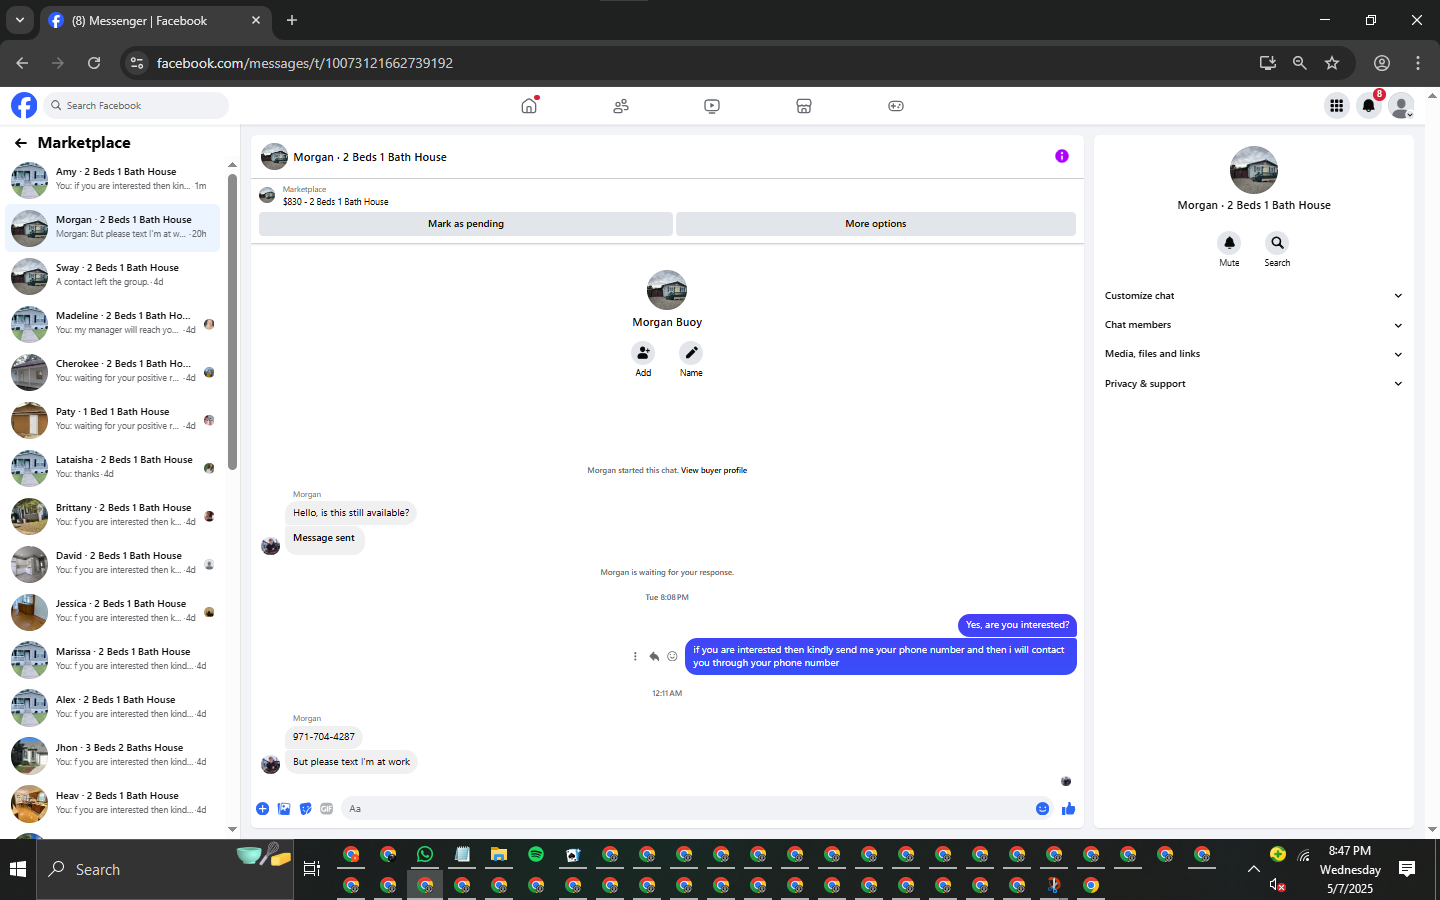Focus the Search Facebook field
Screen dimensions: 1440x900
[x=136, y=105]
